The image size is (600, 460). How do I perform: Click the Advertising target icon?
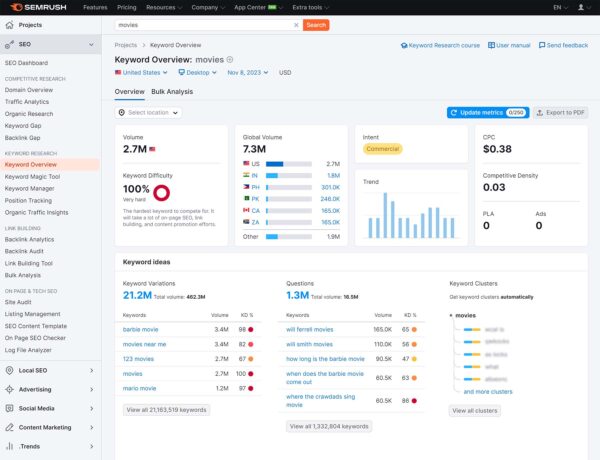click(10, 389)
